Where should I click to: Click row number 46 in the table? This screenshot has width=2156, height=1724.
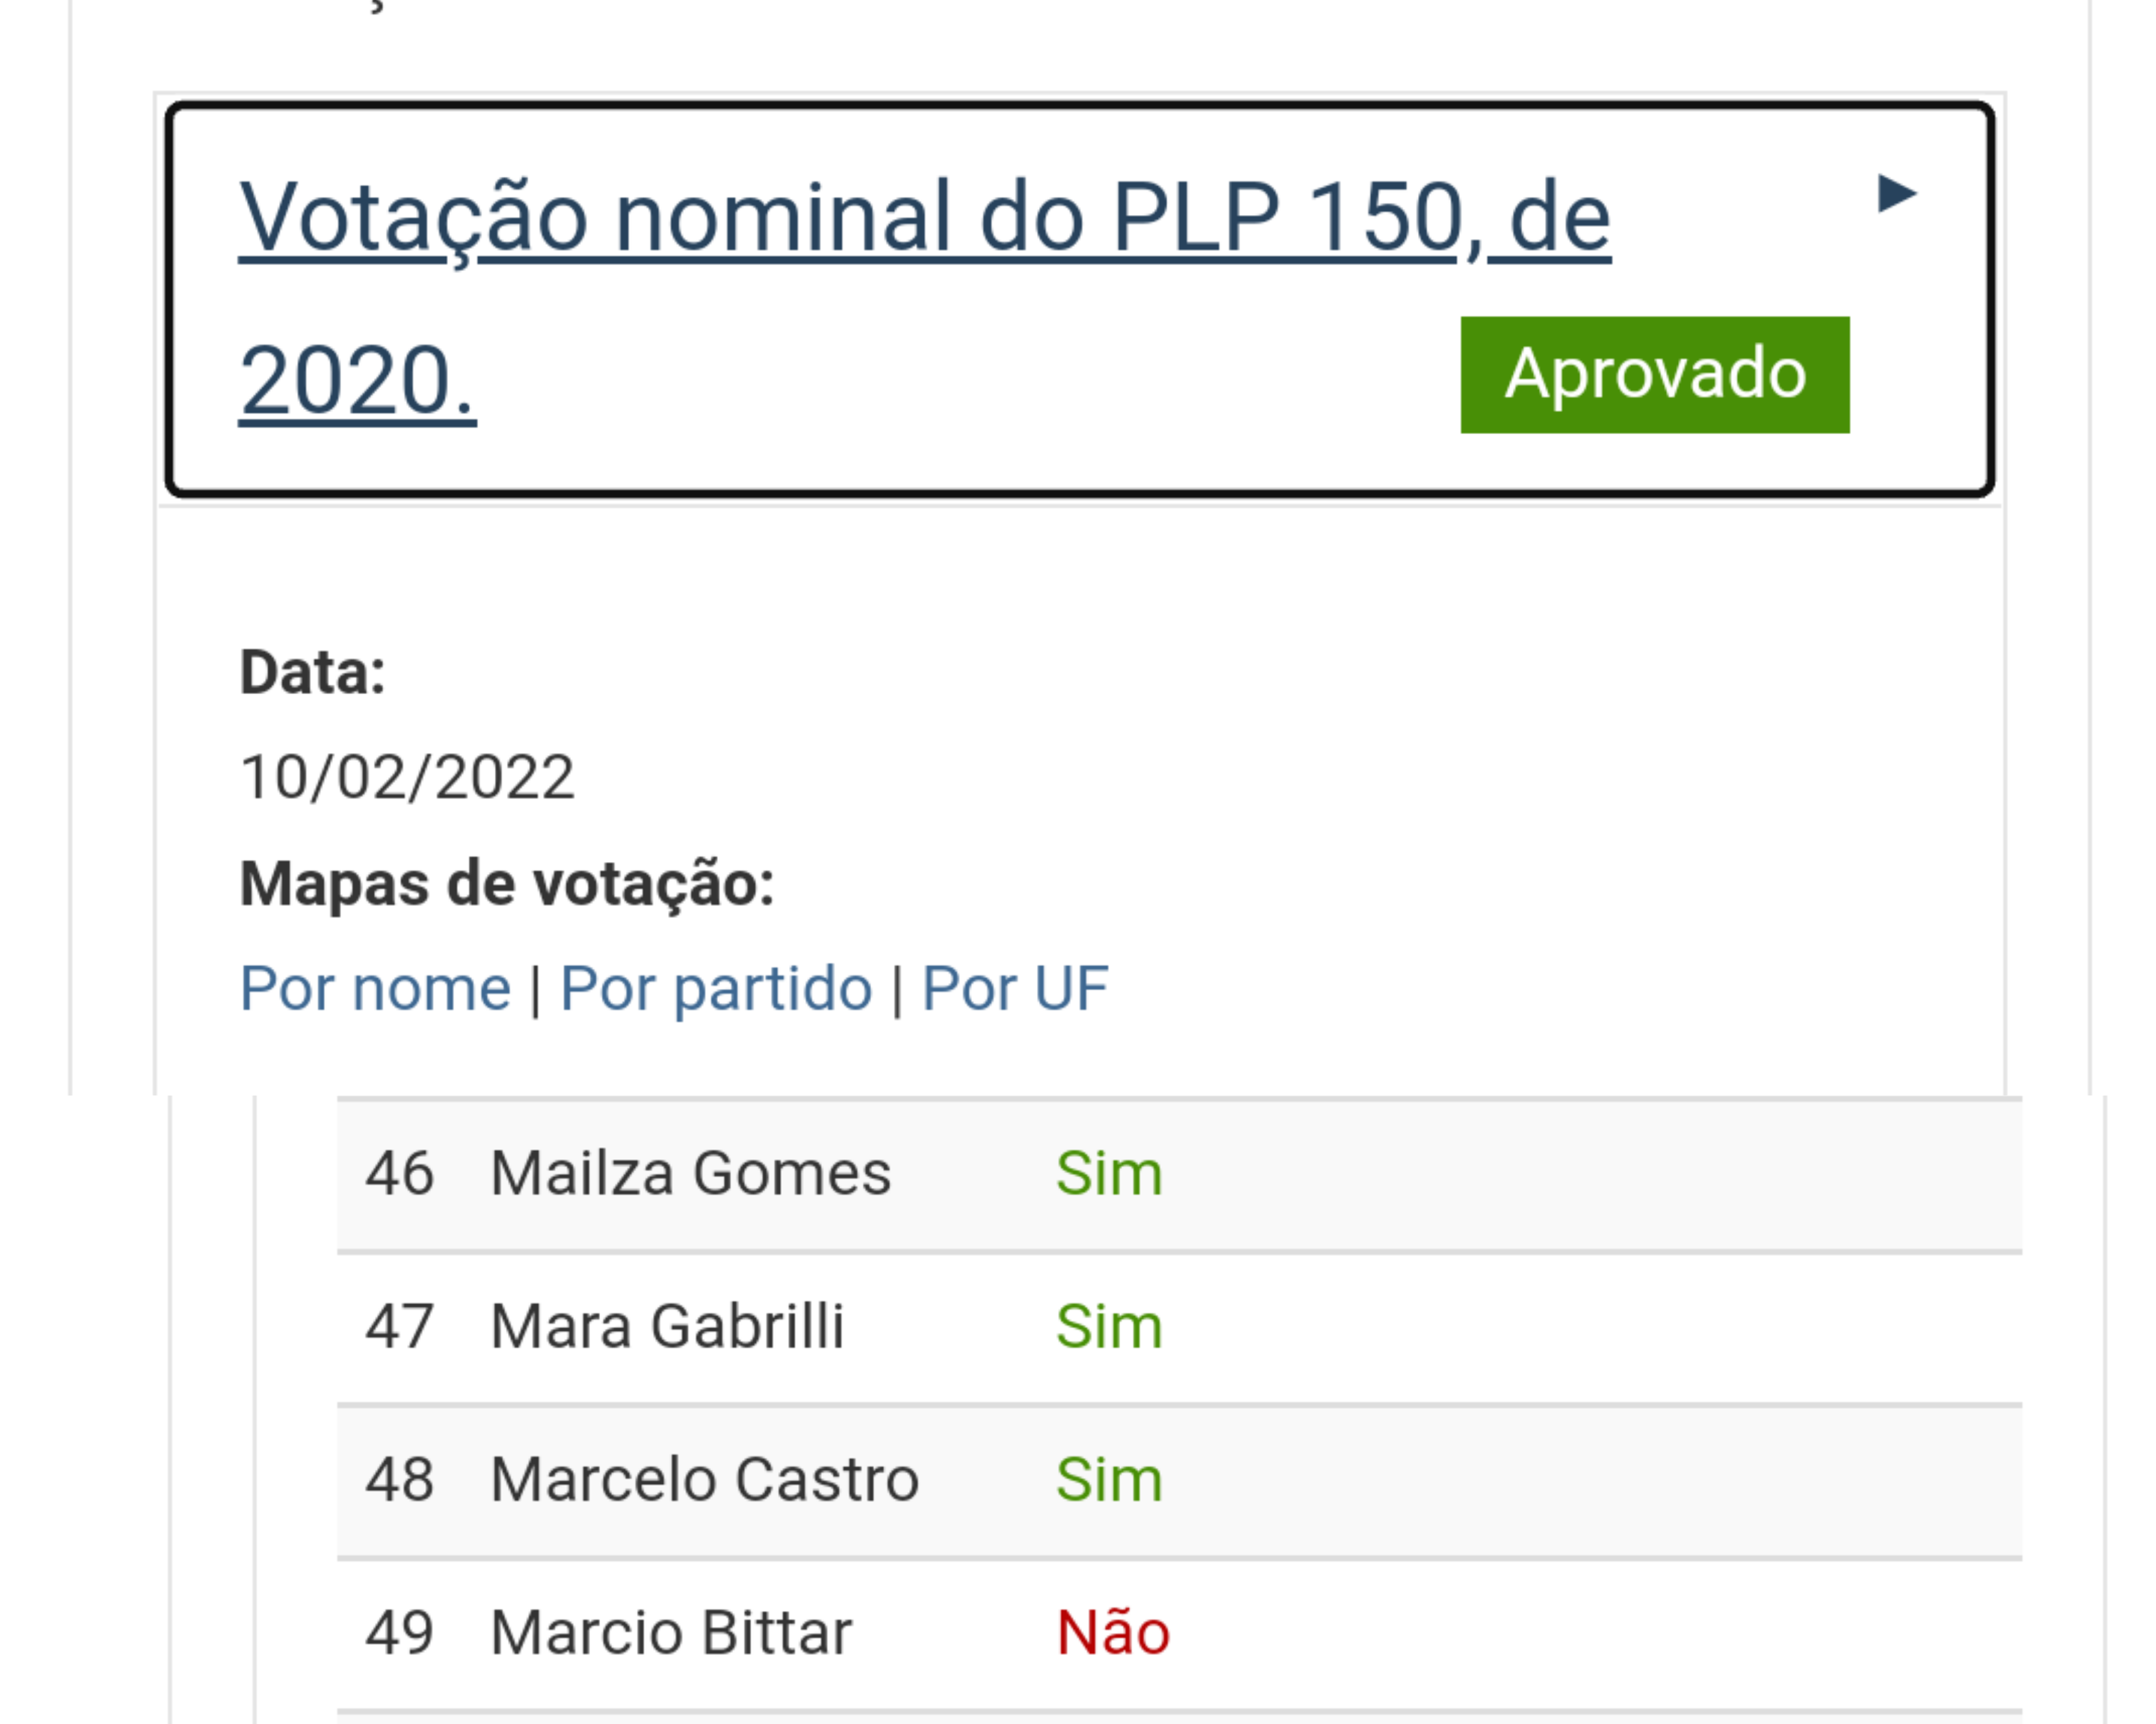coord(399,1173)
